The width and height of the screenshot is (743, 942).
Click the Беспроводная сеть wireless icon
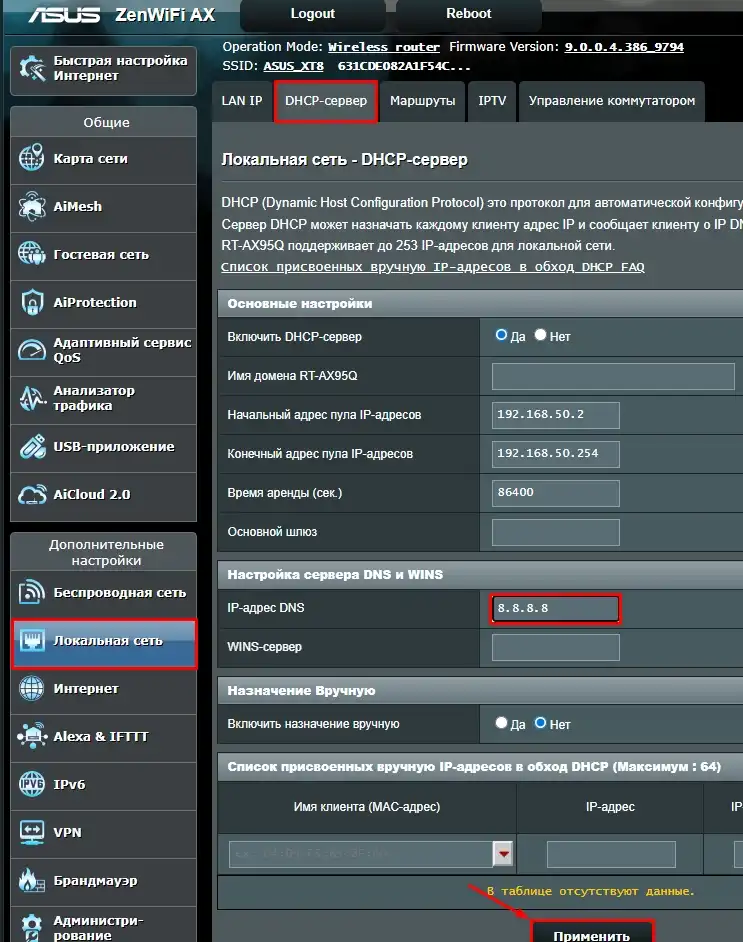click(x=31, y=592)
